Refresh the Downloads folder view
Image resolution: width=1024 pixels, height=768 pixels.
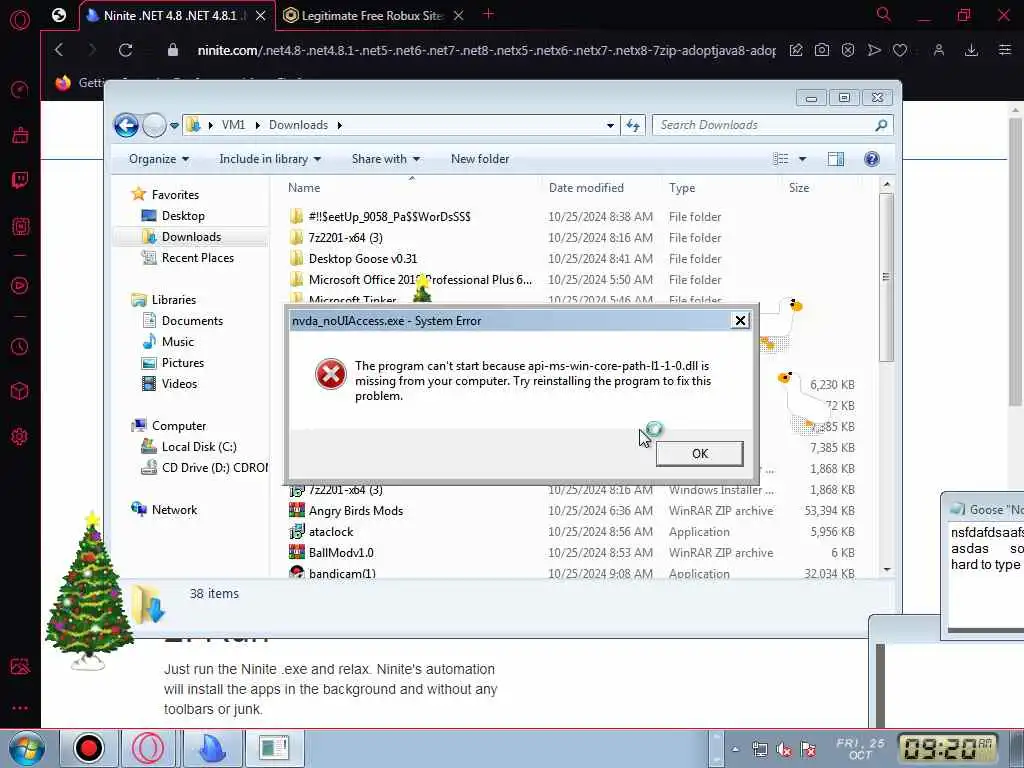633,125
